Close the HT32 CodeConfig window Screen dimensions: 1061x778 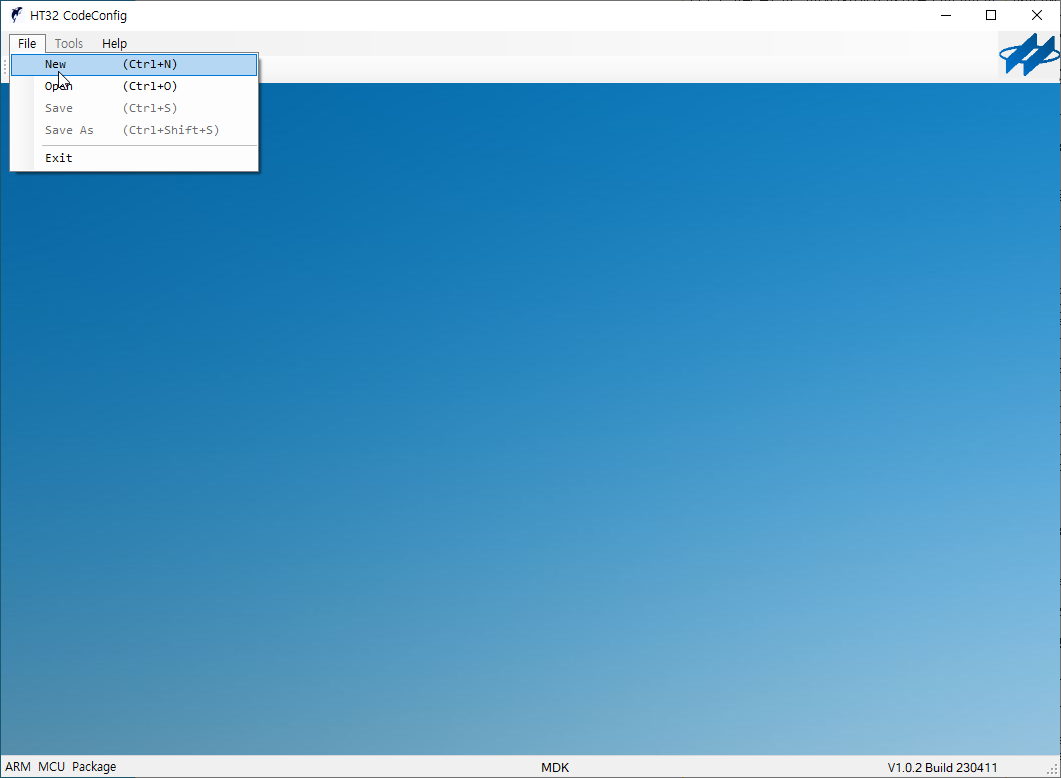click(1037, 15)
